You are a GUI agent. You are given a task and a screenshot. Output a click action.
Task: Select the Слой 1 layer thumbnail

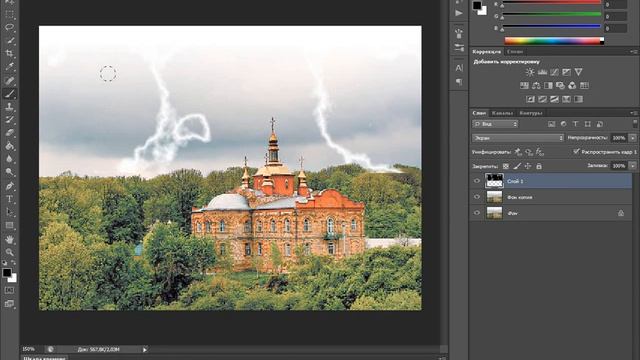click(x=494, y=181)
